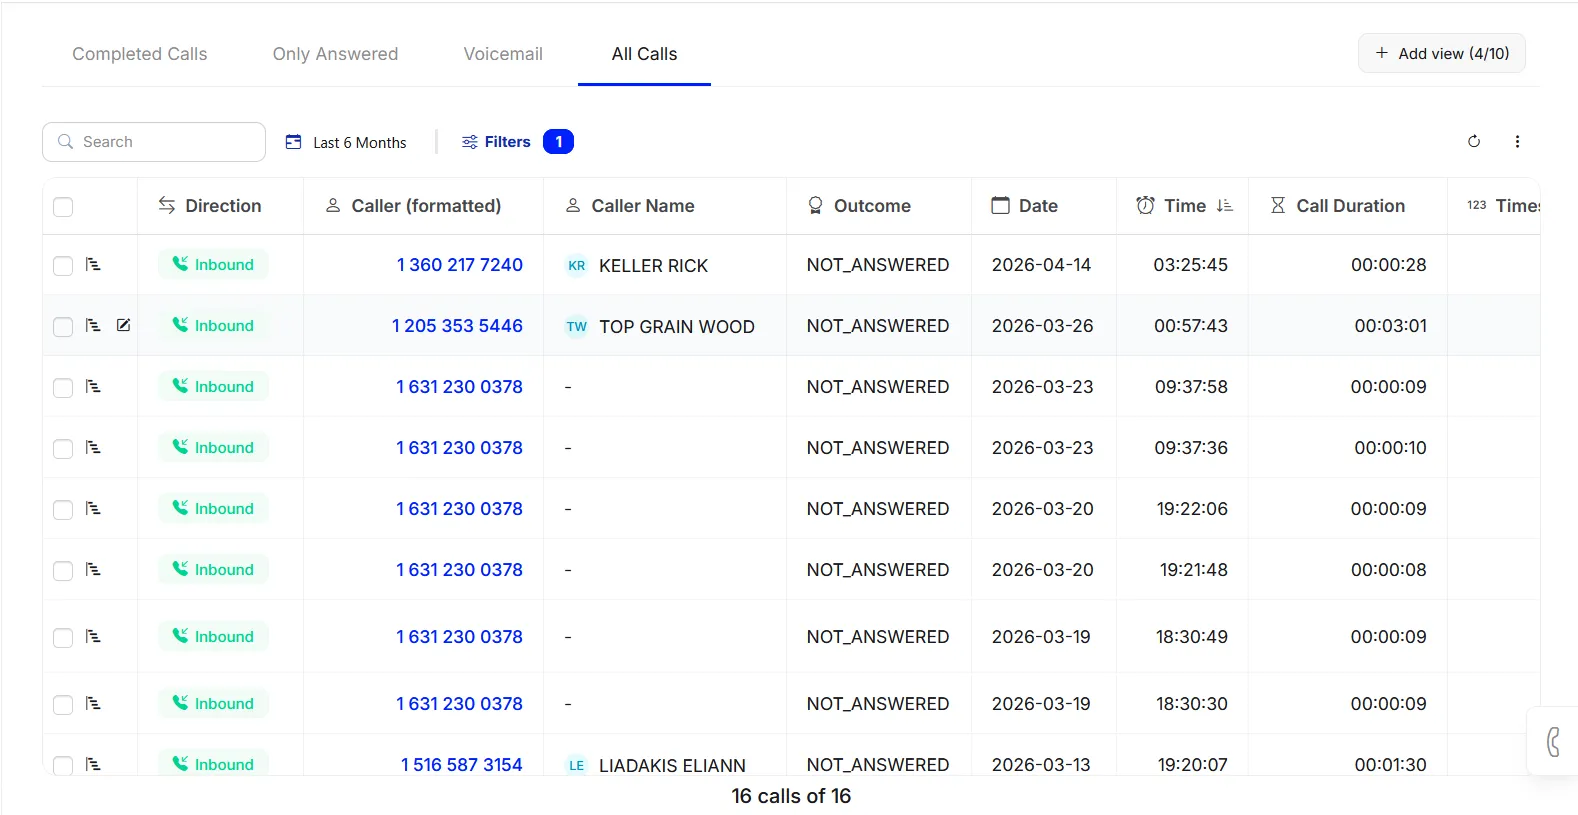Check the box for TOP GRAIN WOOD row

63,326
